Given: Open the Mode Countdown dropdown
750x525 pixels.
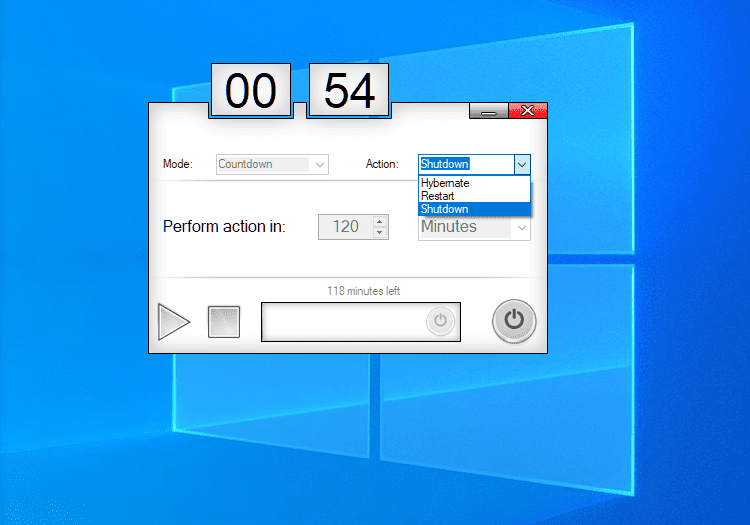Looking at the screenshot, I should [x=272, y=164].
